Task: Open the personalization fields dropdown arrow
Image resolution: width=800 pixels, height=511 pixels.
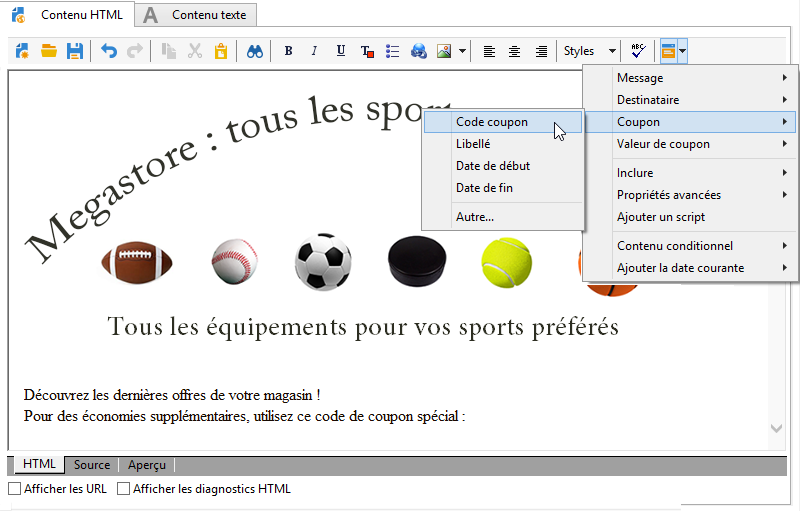Action: (682, 51)
